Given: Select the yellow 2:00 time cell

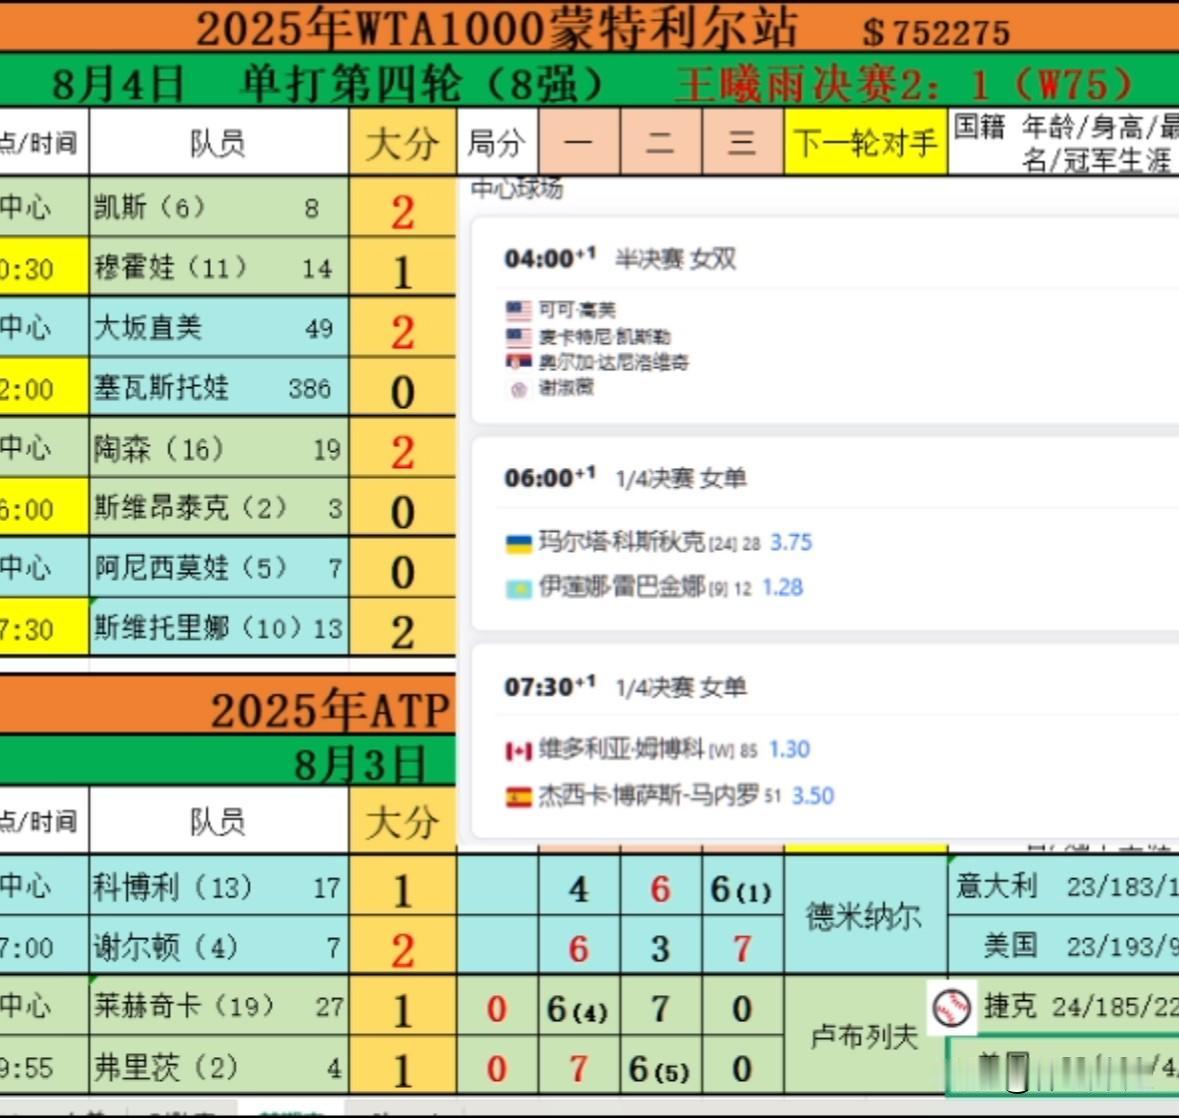Looking at the screenshot, I should [x=44, y=387].
